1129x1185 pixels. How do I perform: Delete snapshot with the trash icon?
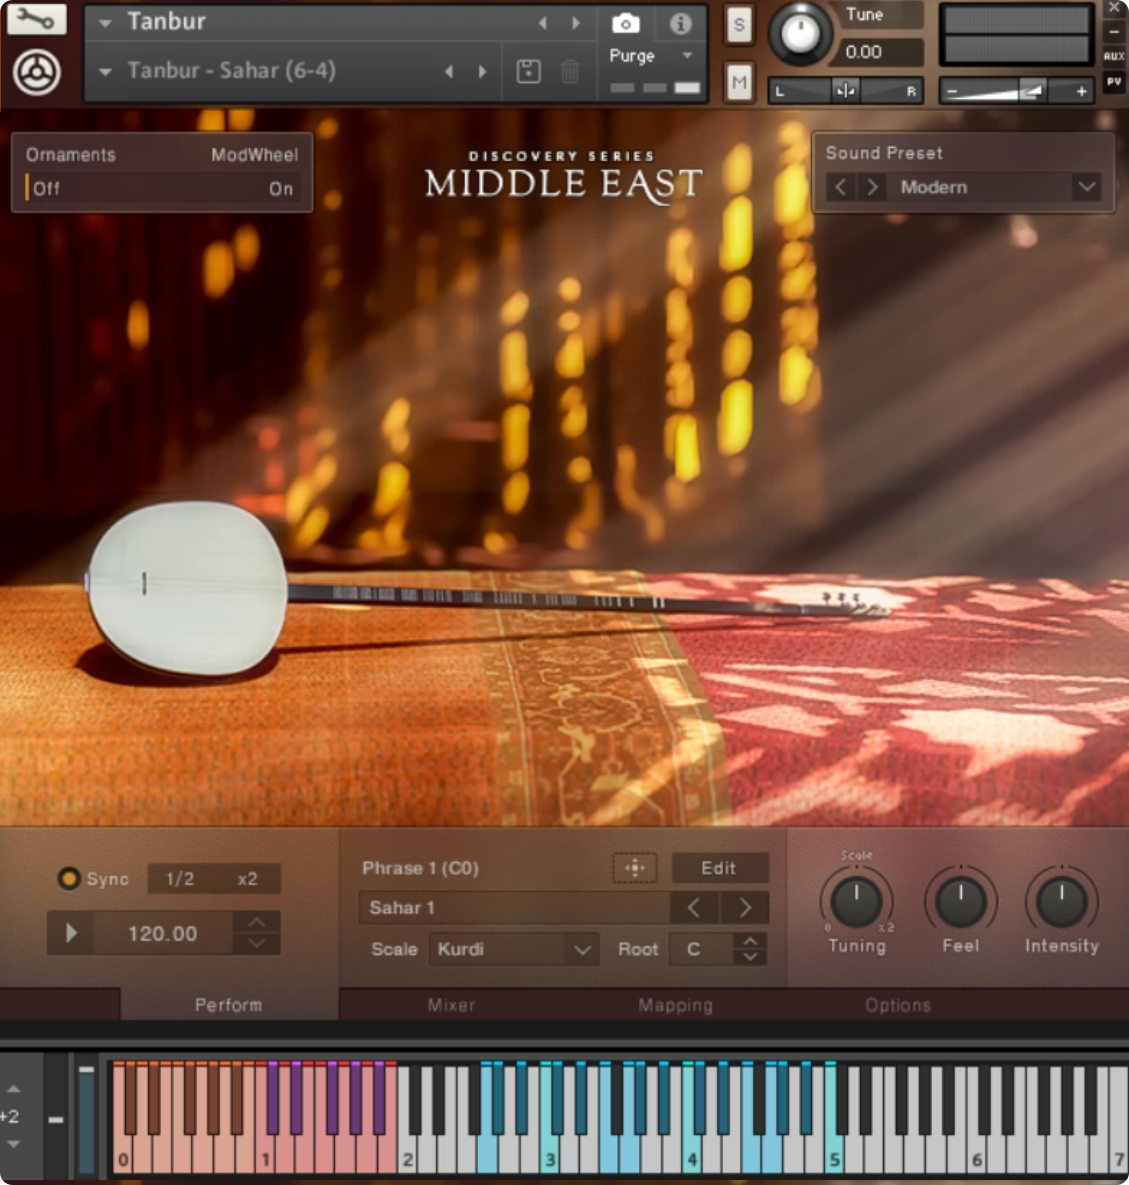point(570,72)
